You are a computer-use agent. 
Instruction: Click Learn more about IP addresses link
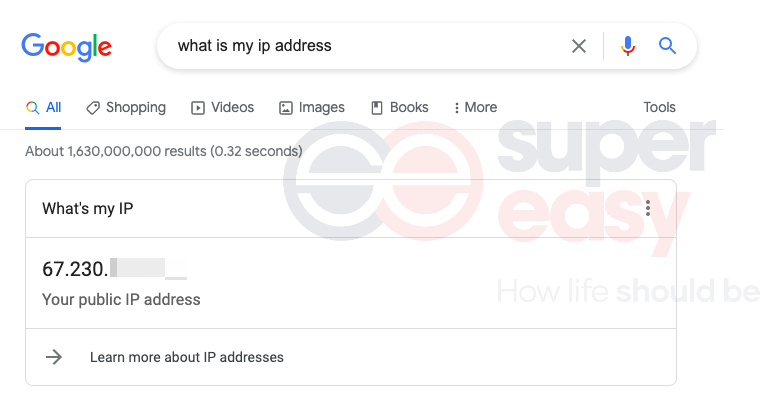[x=187, y=357]
